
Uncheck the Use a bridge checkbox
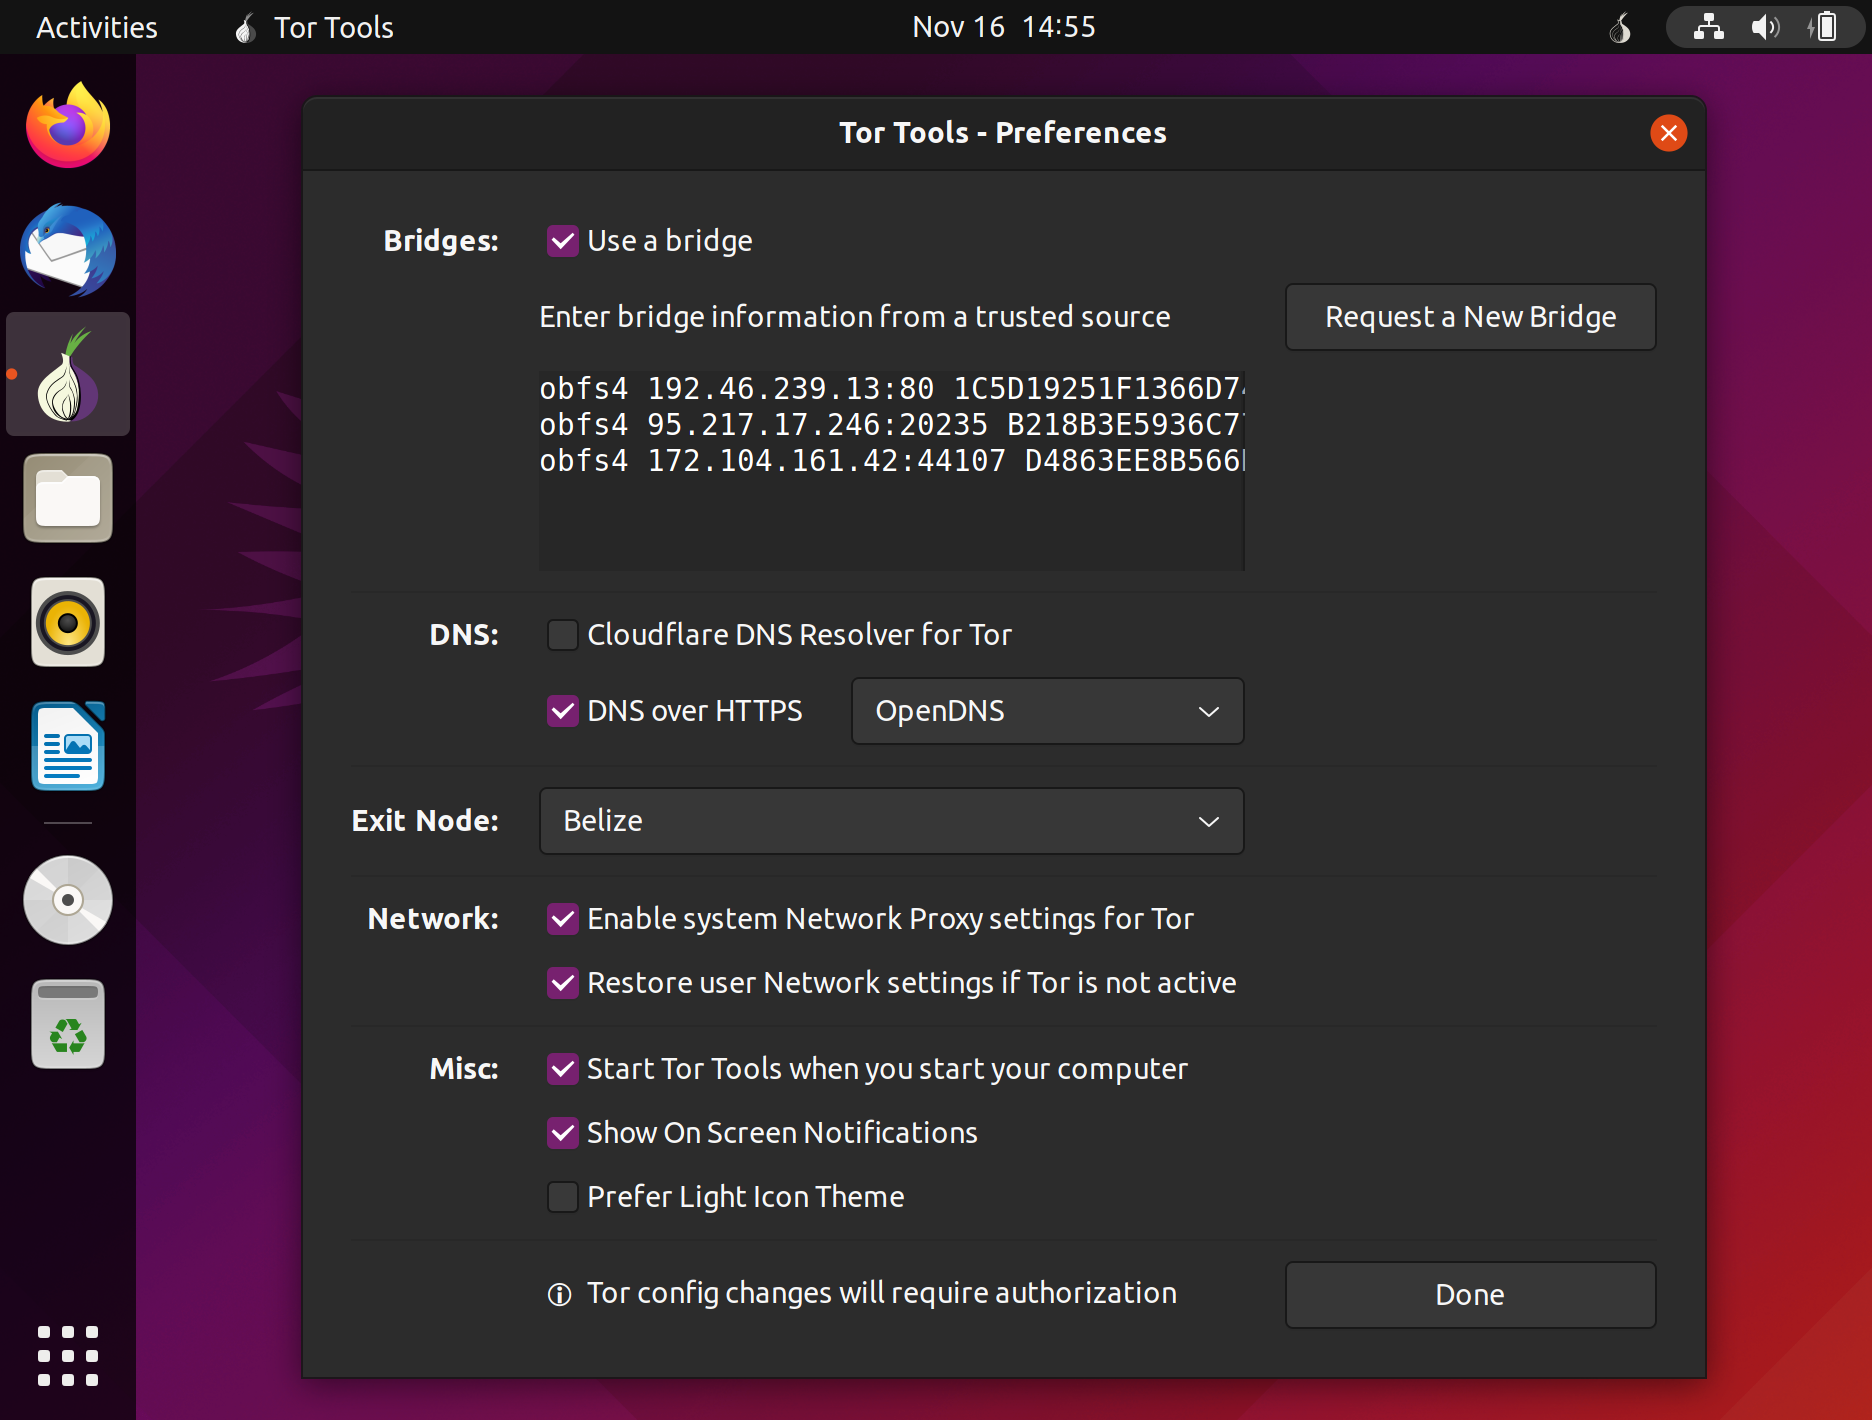click(563, 241)
